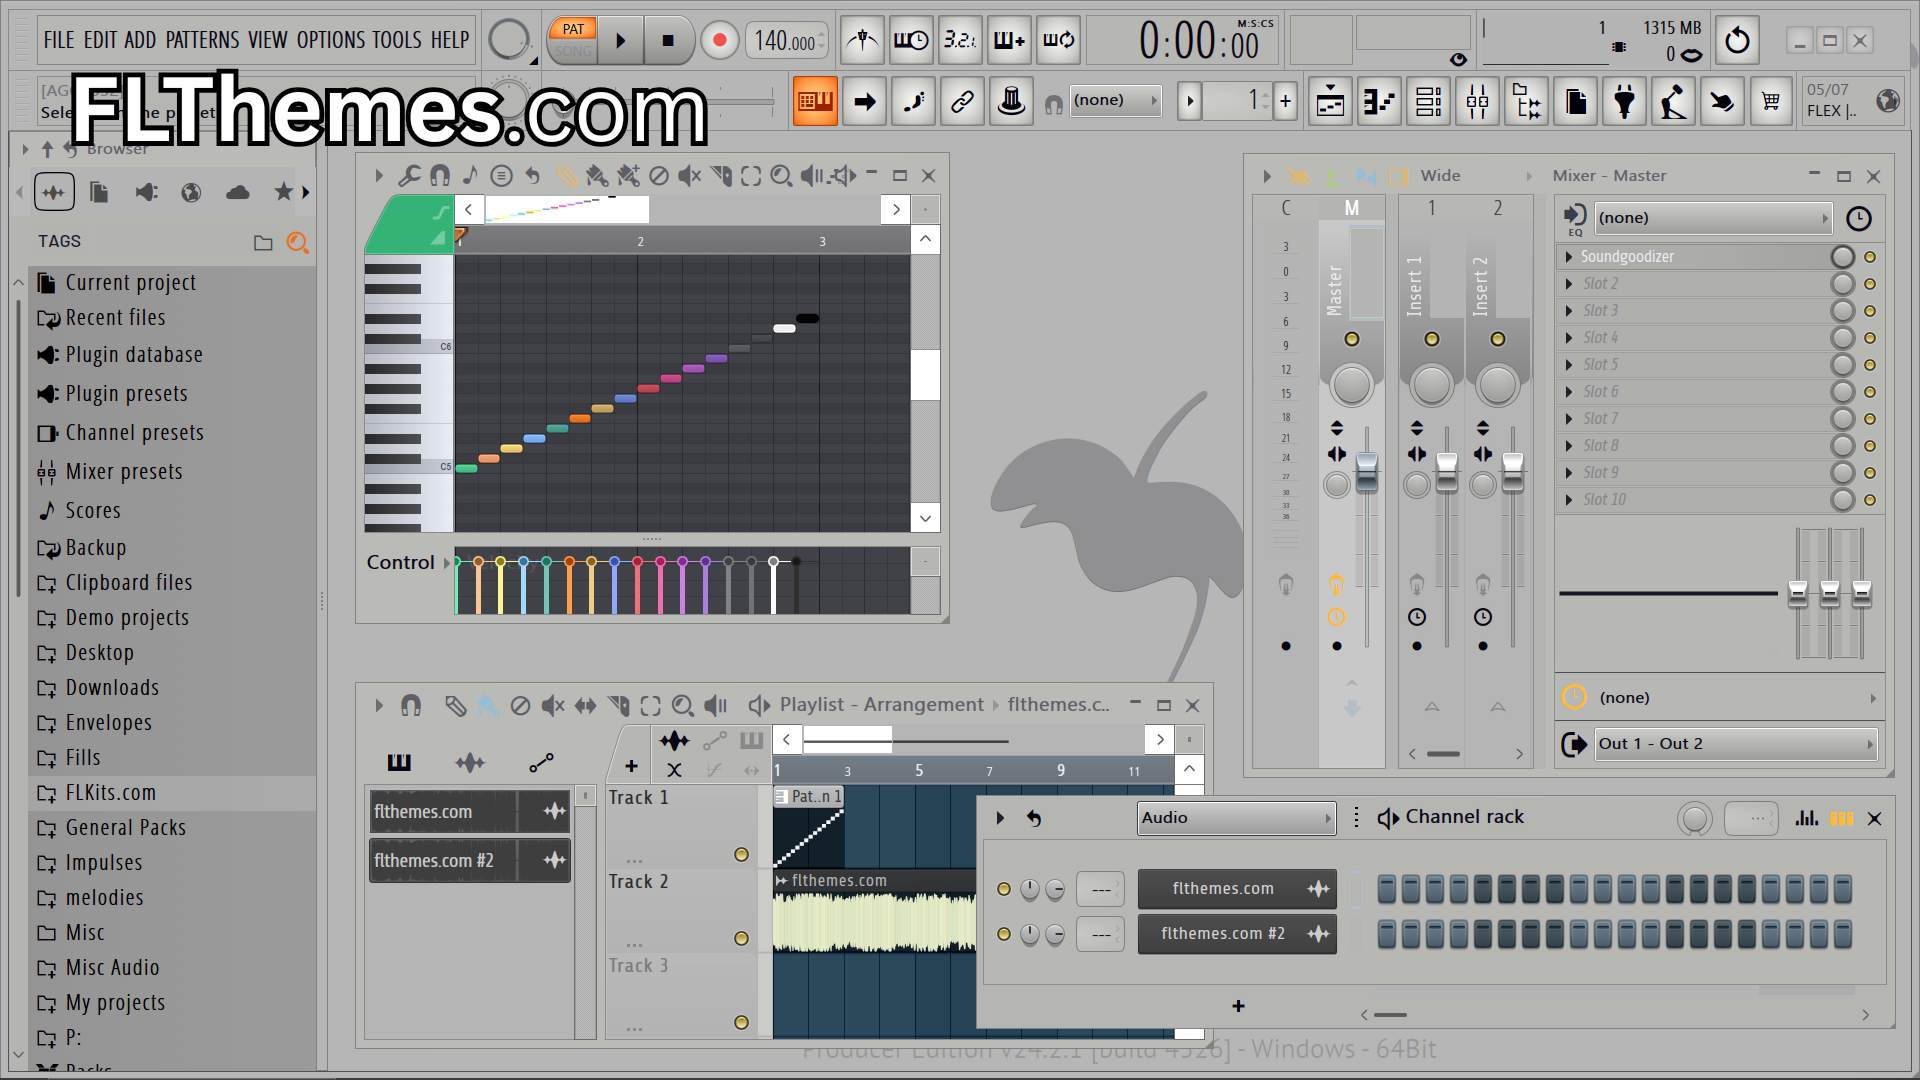Open the HELP menu
Image resolution: width=1920 pixels, height=1080 pixels.
450,40
